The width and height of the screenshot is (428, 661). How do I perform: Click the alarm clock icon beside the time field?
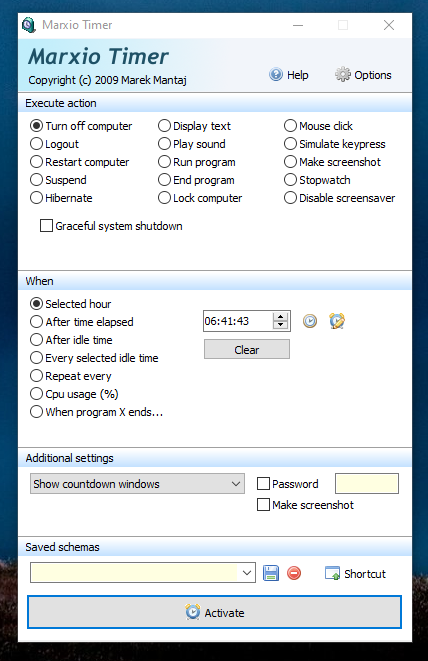click(337, 321)
